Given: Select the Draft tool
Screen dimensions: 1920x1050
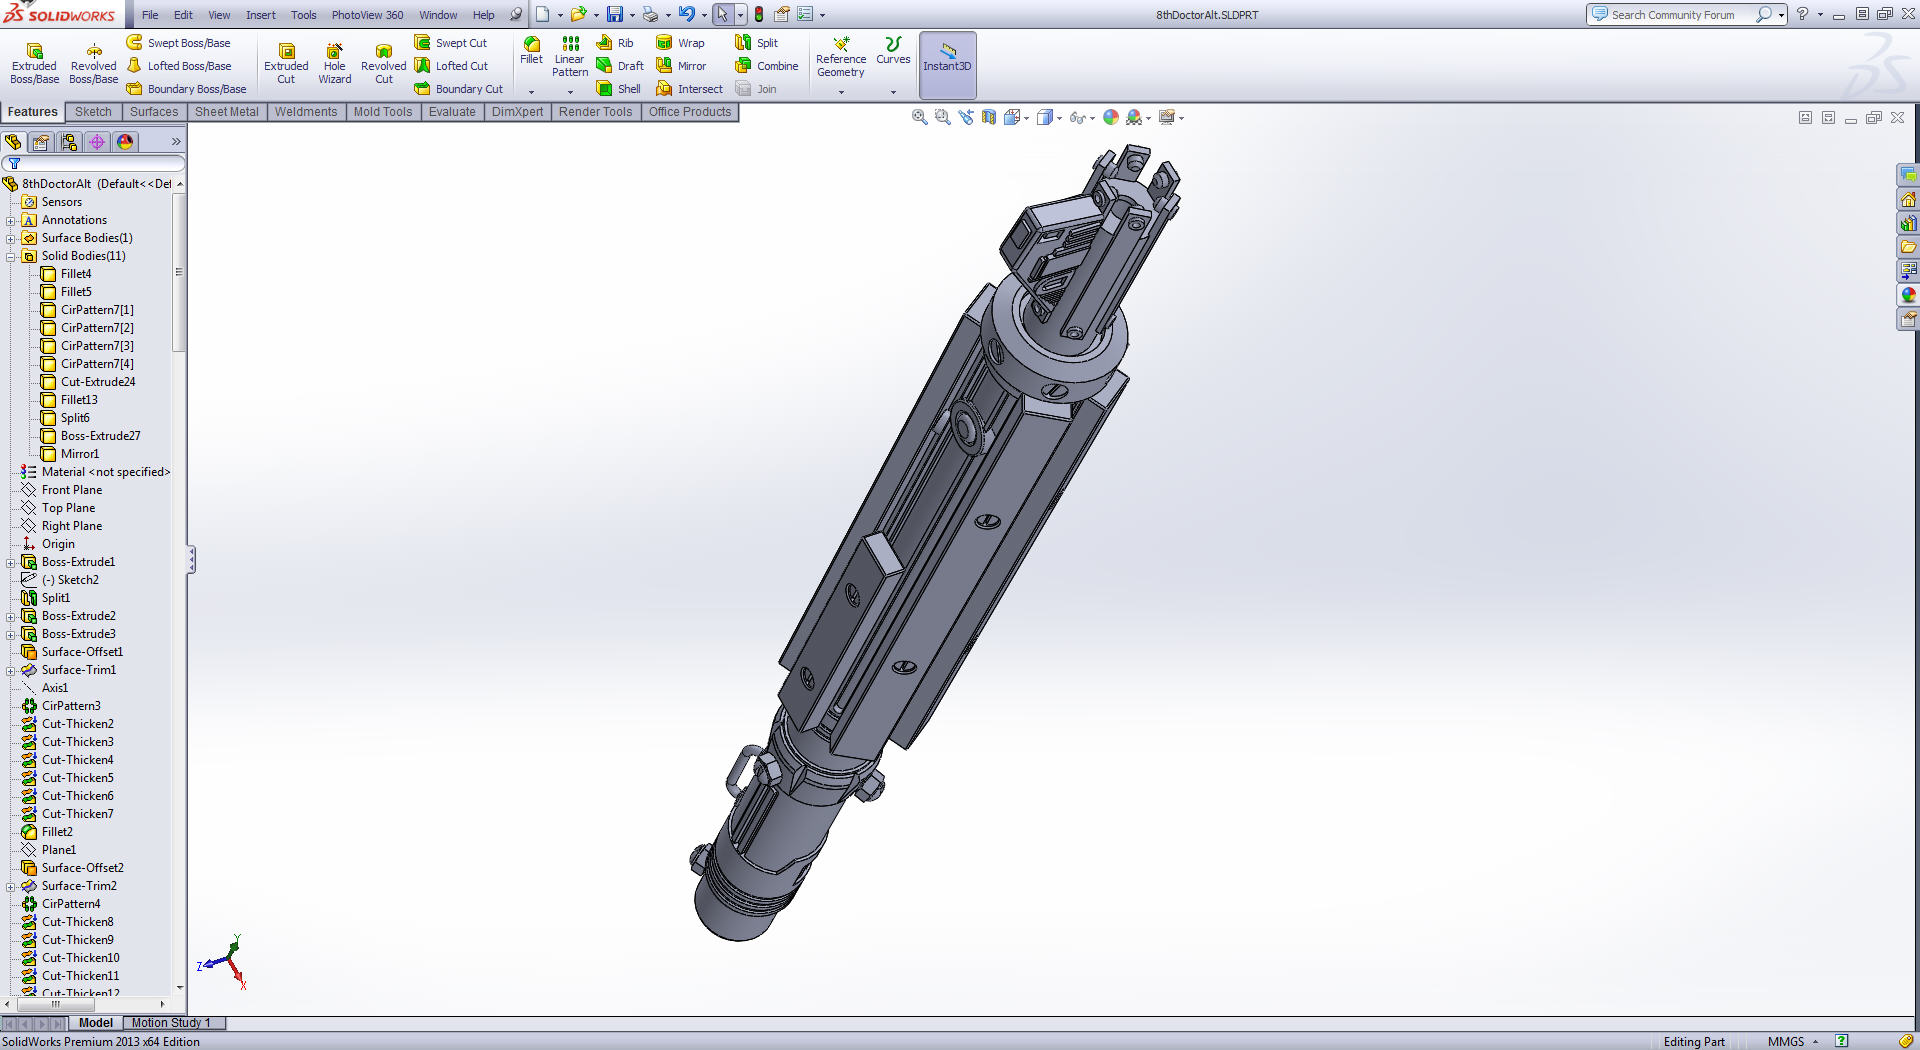Looking at the screenshot, I should (x=620, y=66).
